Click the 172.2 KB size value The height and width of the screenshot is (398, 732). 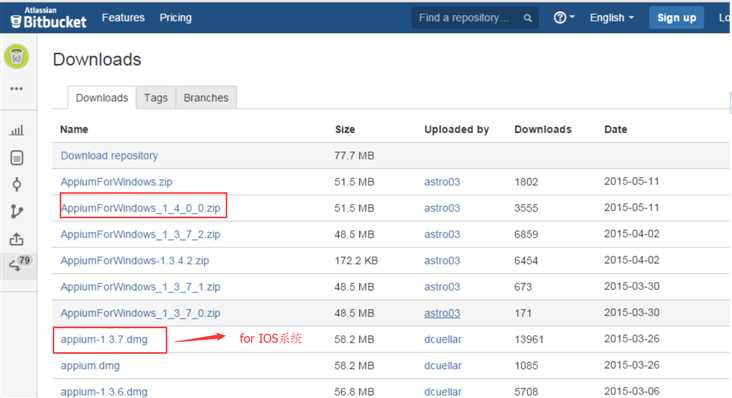pos(356,260)
